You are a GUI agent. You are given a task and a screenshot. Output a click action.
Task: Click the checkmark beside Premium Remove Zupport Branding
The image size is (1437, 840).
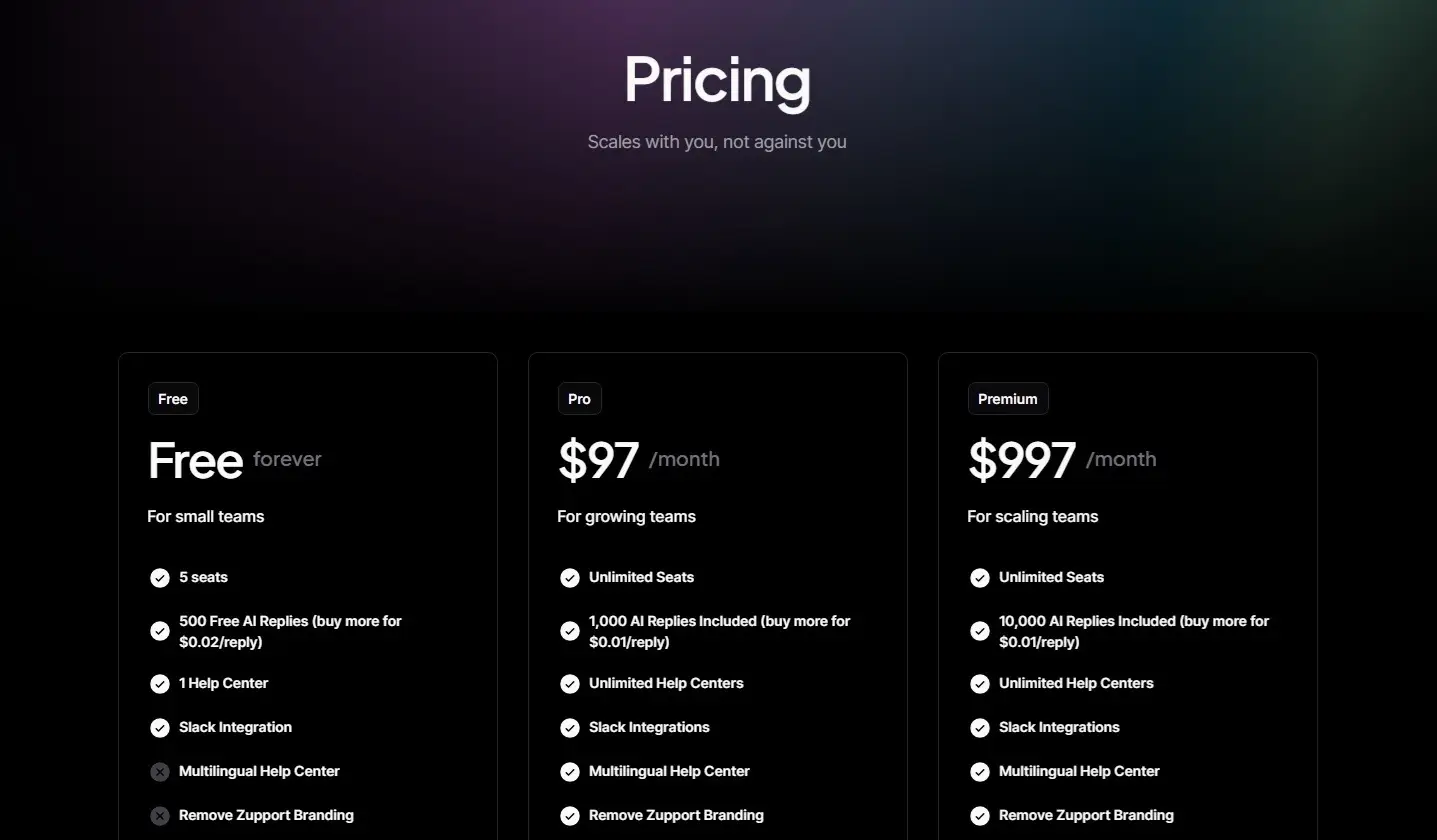pyautogui.click(x=979, y=816)
